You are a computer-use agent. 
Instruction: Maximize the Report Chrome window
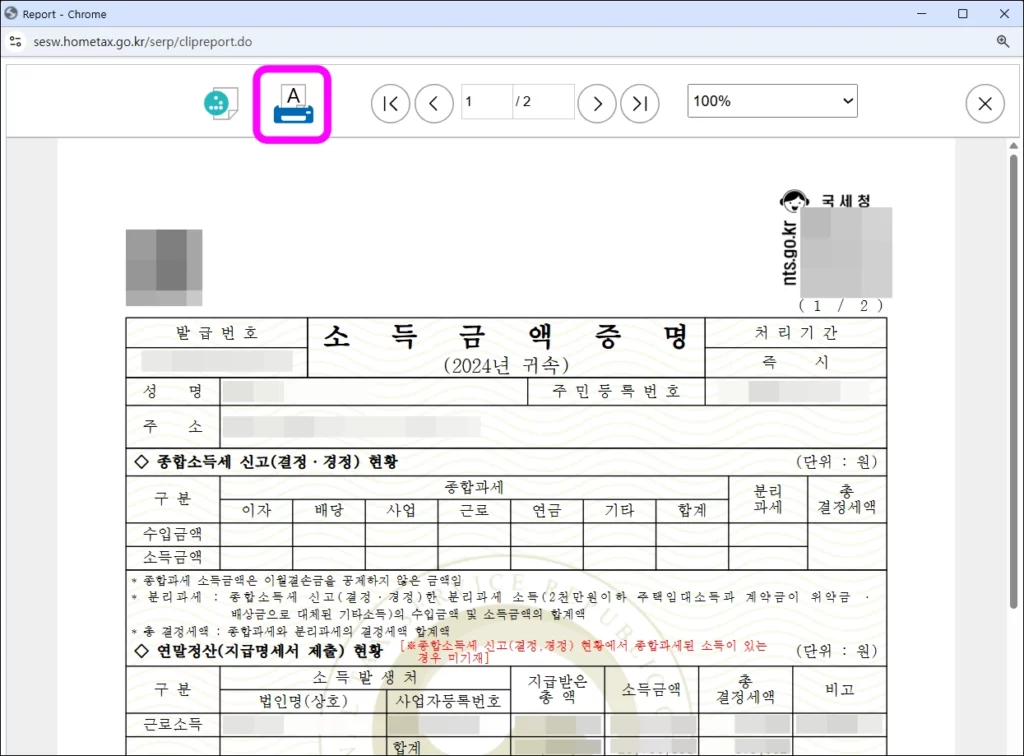click(963, 14)
